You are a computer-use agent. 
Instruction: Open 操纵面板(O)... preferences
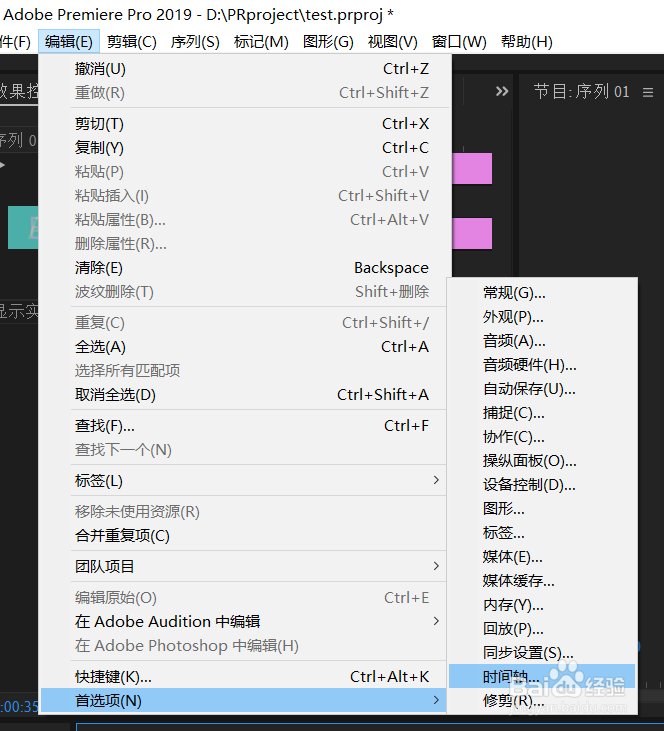pos(542,461)
